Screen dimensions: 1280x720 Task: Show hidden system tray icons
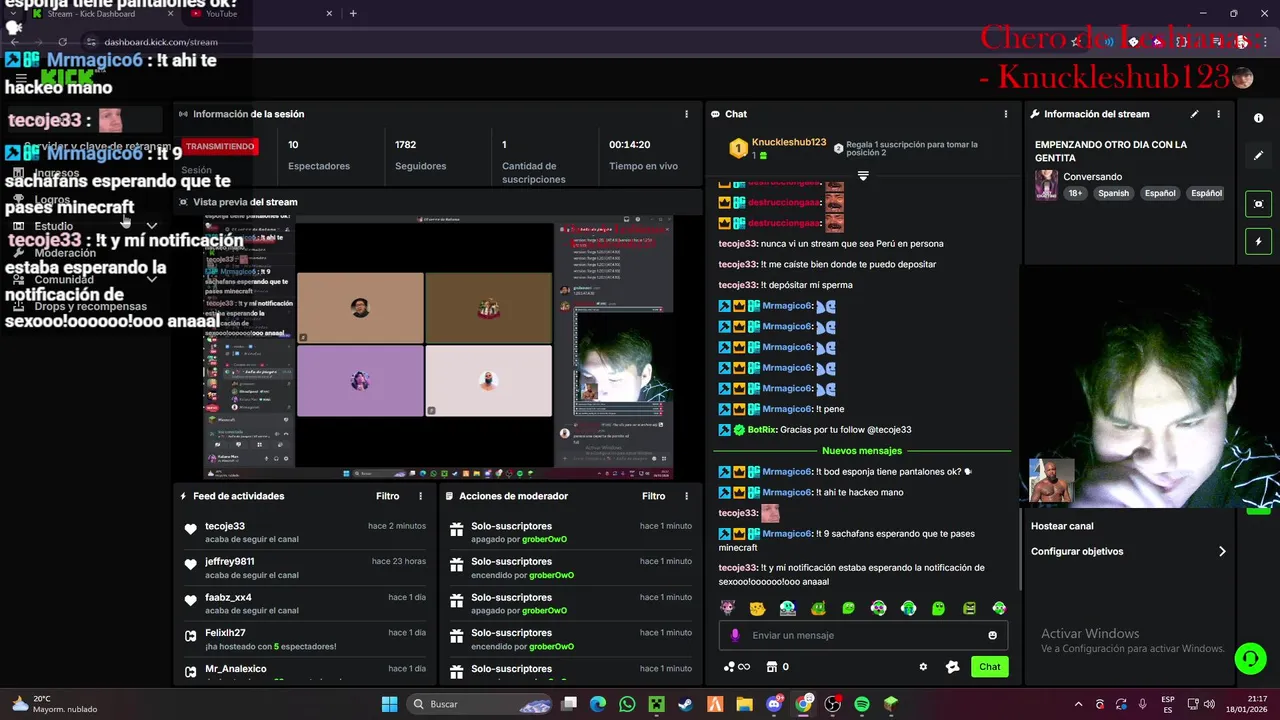pyautogui.click(x=1078, y=704)
